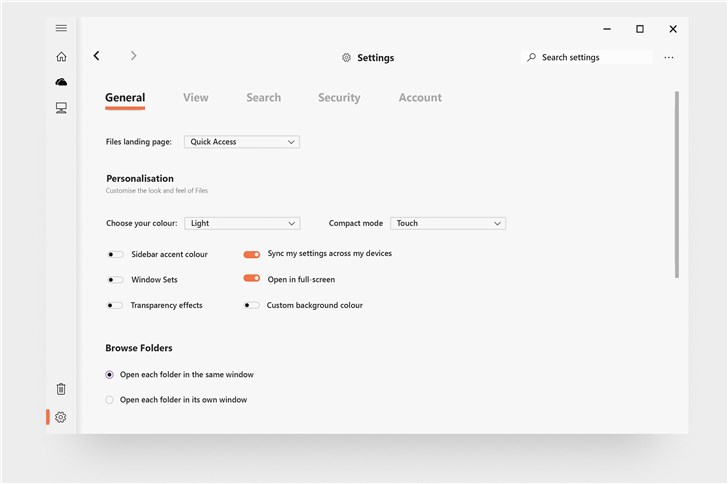Select Open each folder in its own window
Viewport: 728px width, 484px height.
[x=110, y=400]
